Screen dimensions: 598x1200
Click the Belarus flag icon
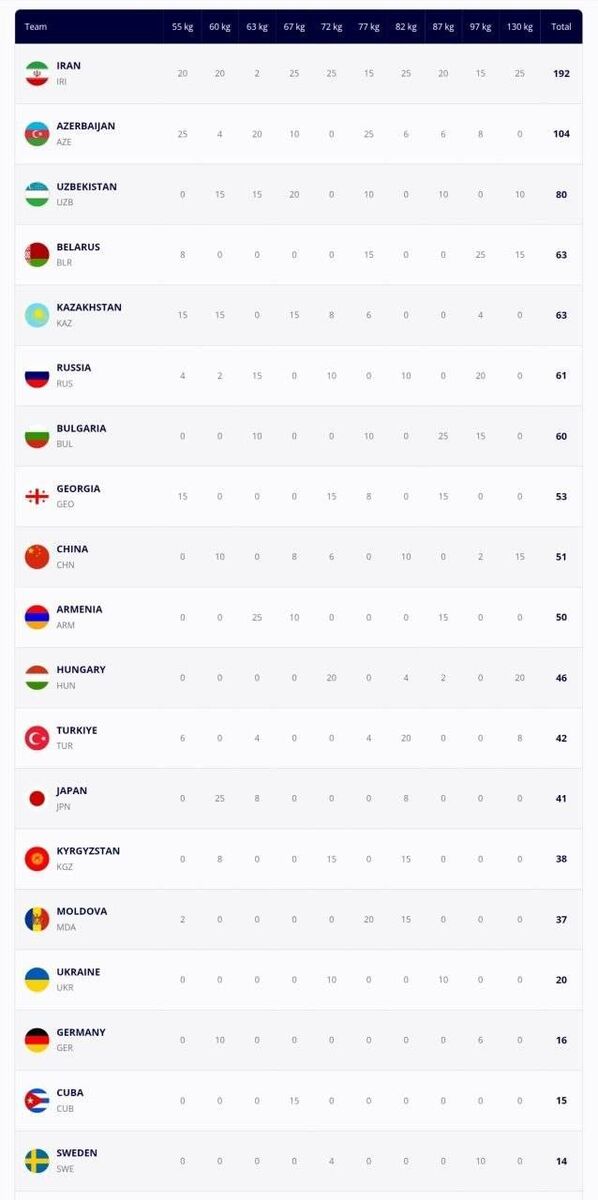[x=37, y=255]
